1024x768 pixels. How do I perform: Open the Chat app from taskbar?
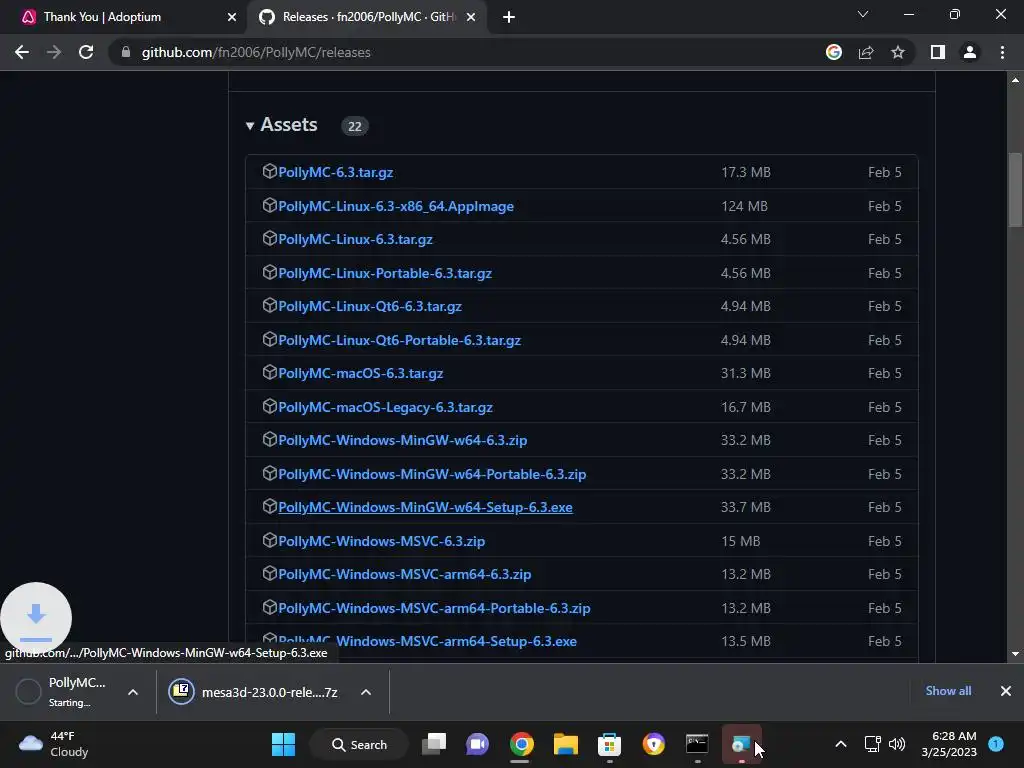point(477,744)
